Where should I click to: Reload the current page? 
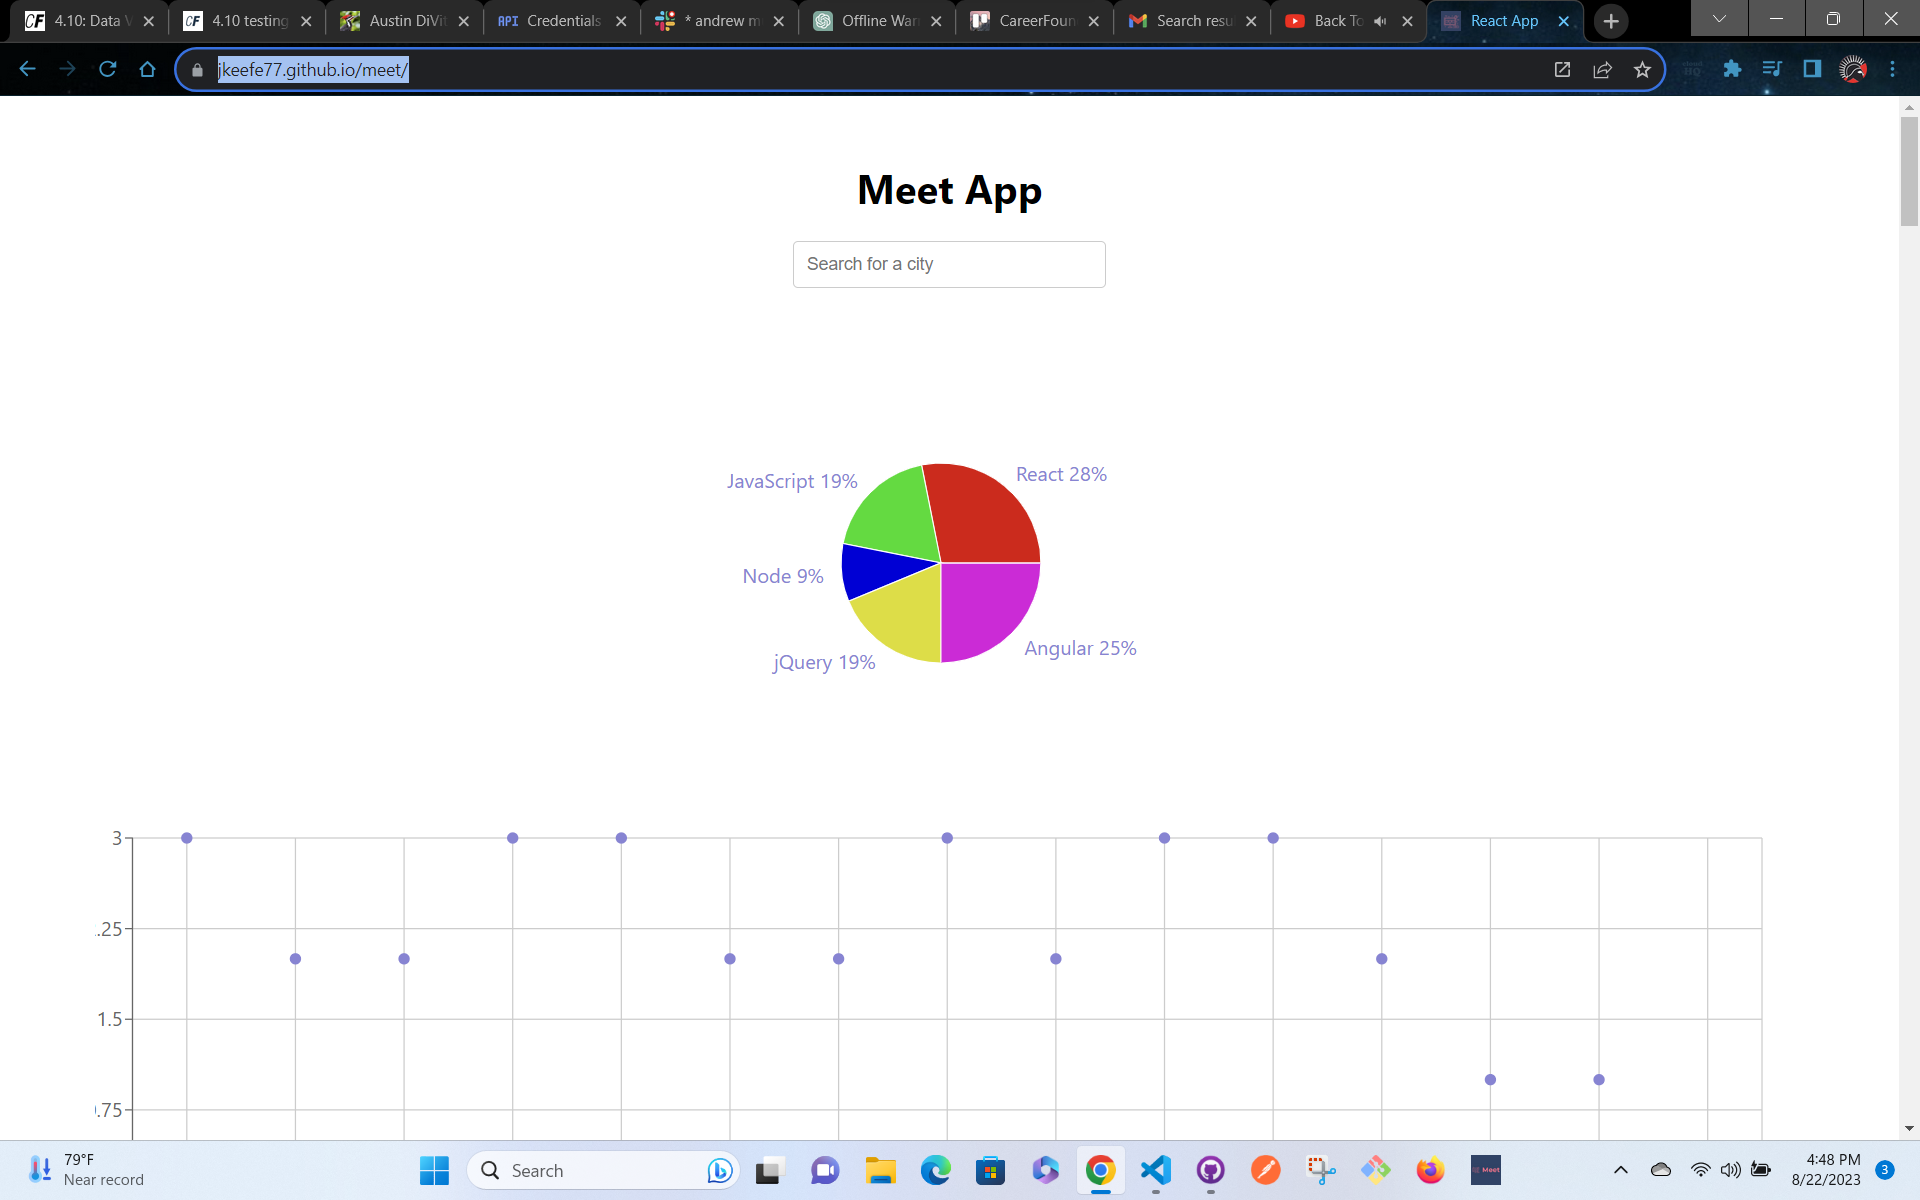click(108, 69)
